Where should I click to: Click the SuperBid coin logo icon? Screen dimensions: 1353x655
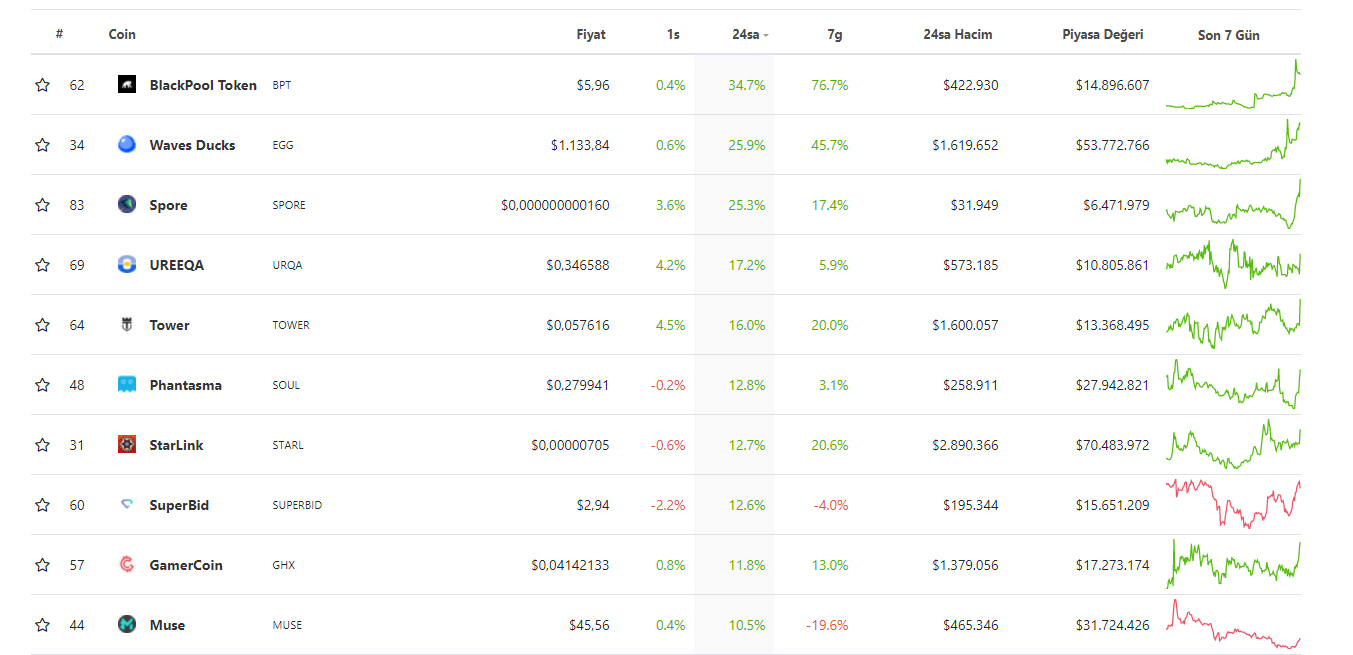click(x=126, y=505)
